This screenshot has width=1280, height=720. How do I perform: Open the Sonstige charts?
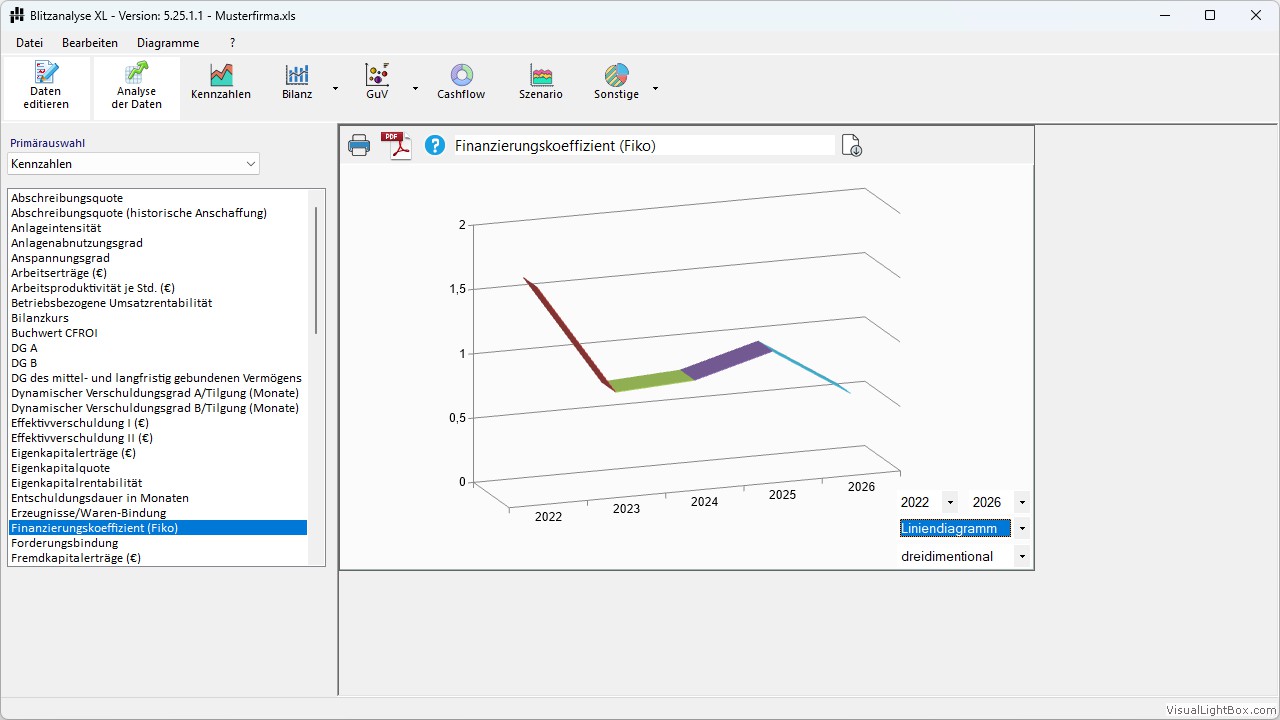616,83
